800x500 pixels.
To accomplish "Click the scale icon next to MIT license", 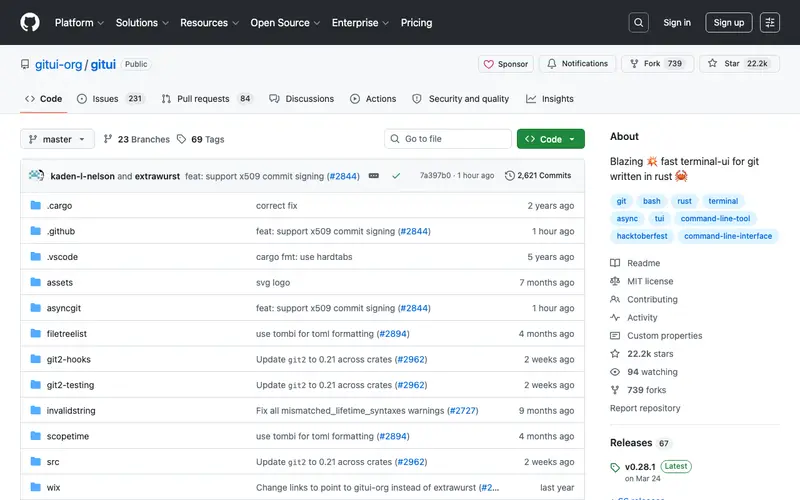I will tap(615, 281).
